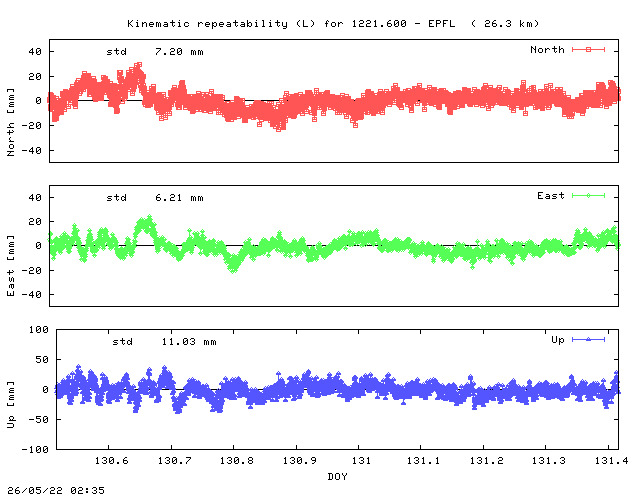Click the '100' tick on the Up axis

tap(38, 329)
